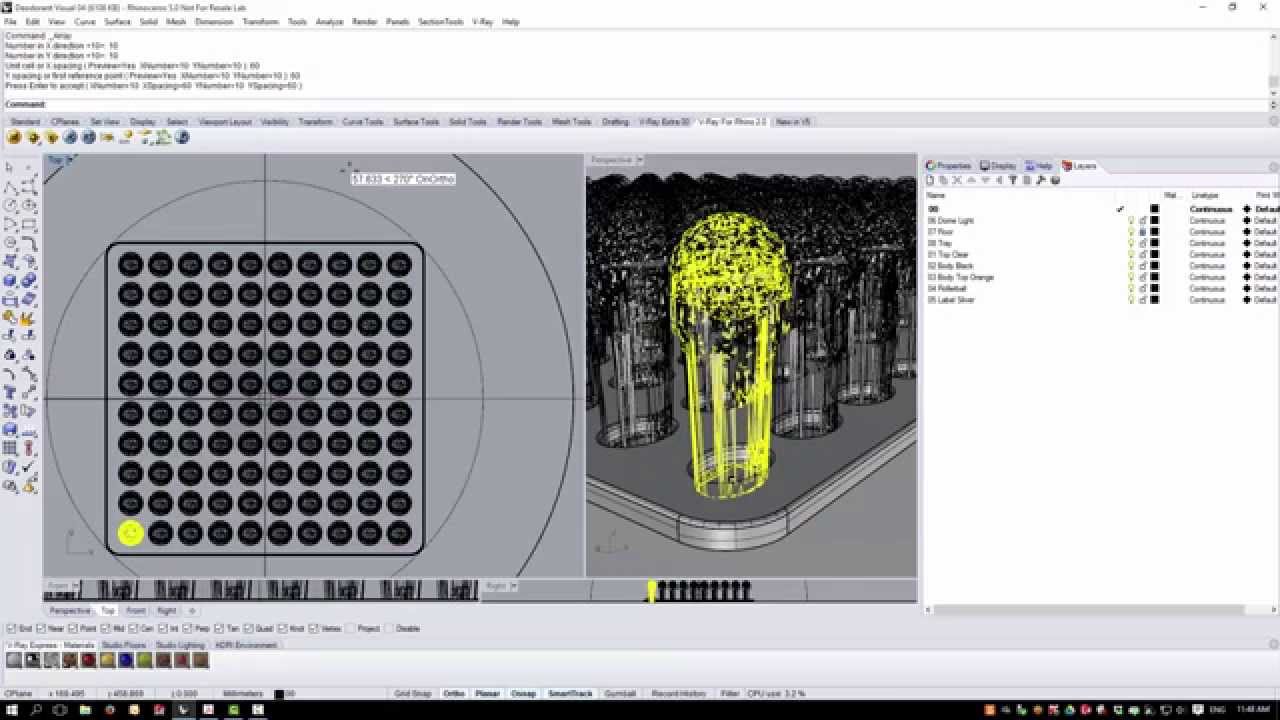Viewport: 1280px width, 720px height.
Task: Toggle visibility bulb of Label Silver layer
Action: [x=1132, y=300]
